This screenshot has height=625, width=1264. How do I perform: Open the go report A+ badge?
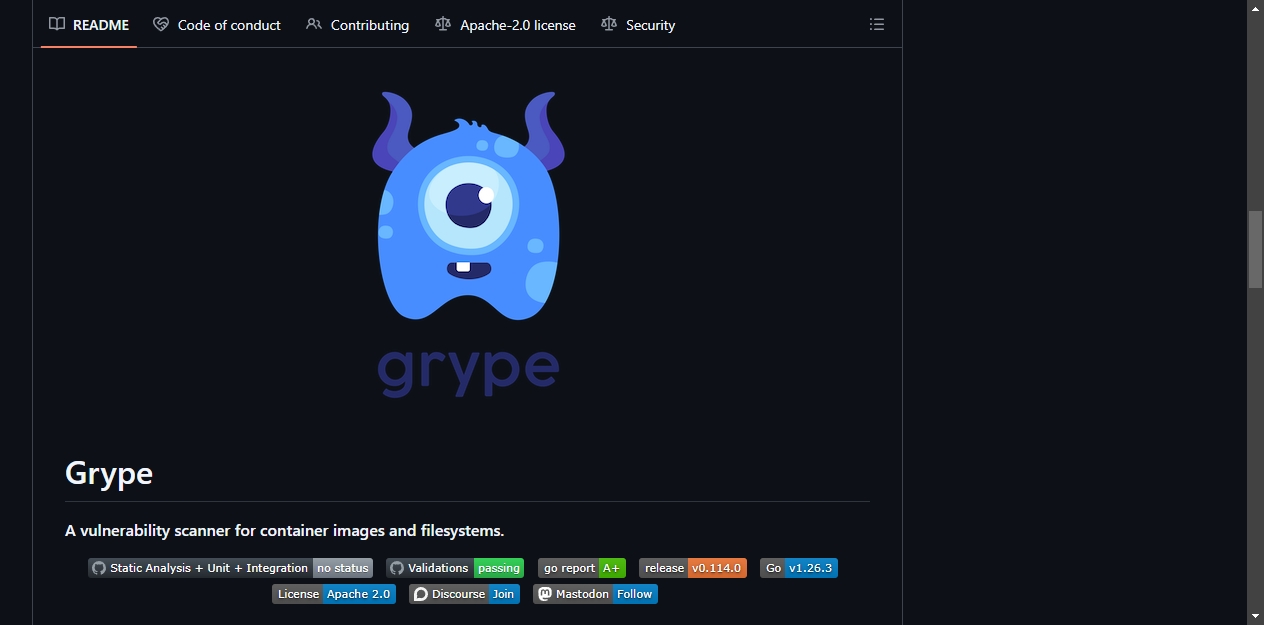tap(582, 568)
